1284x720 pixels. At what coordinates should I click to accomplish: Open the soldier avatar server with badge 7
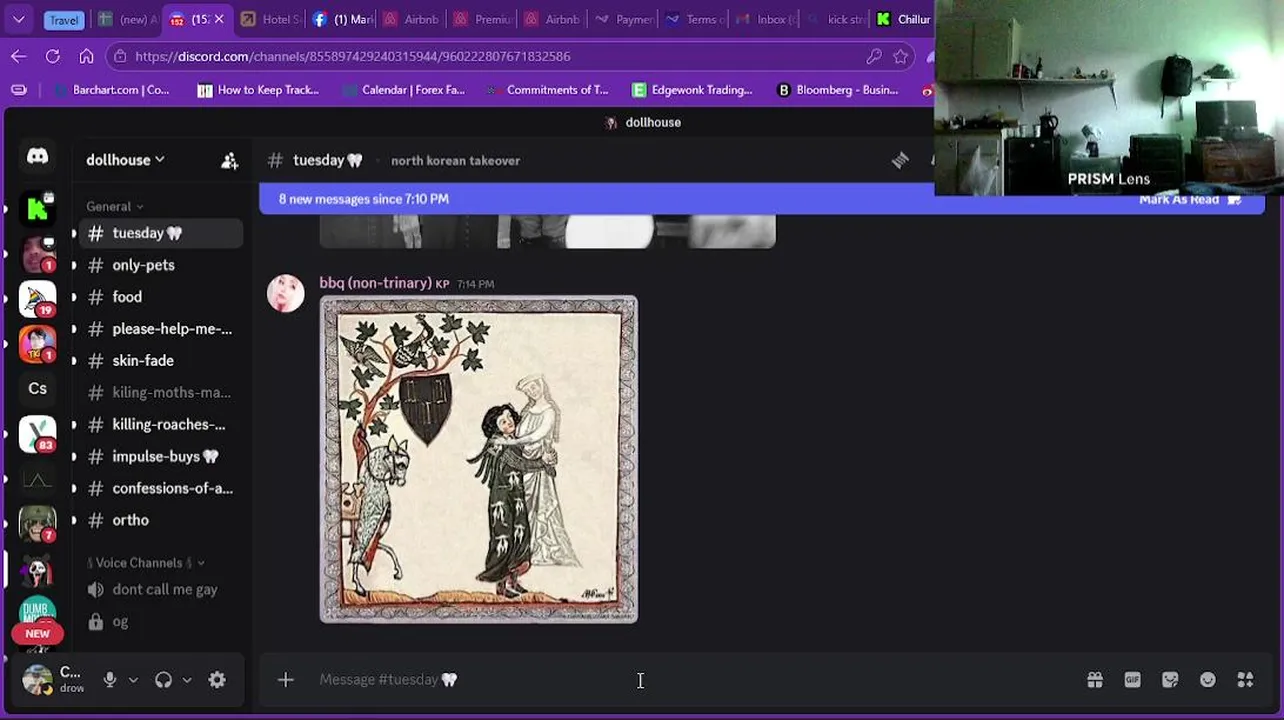37,523
